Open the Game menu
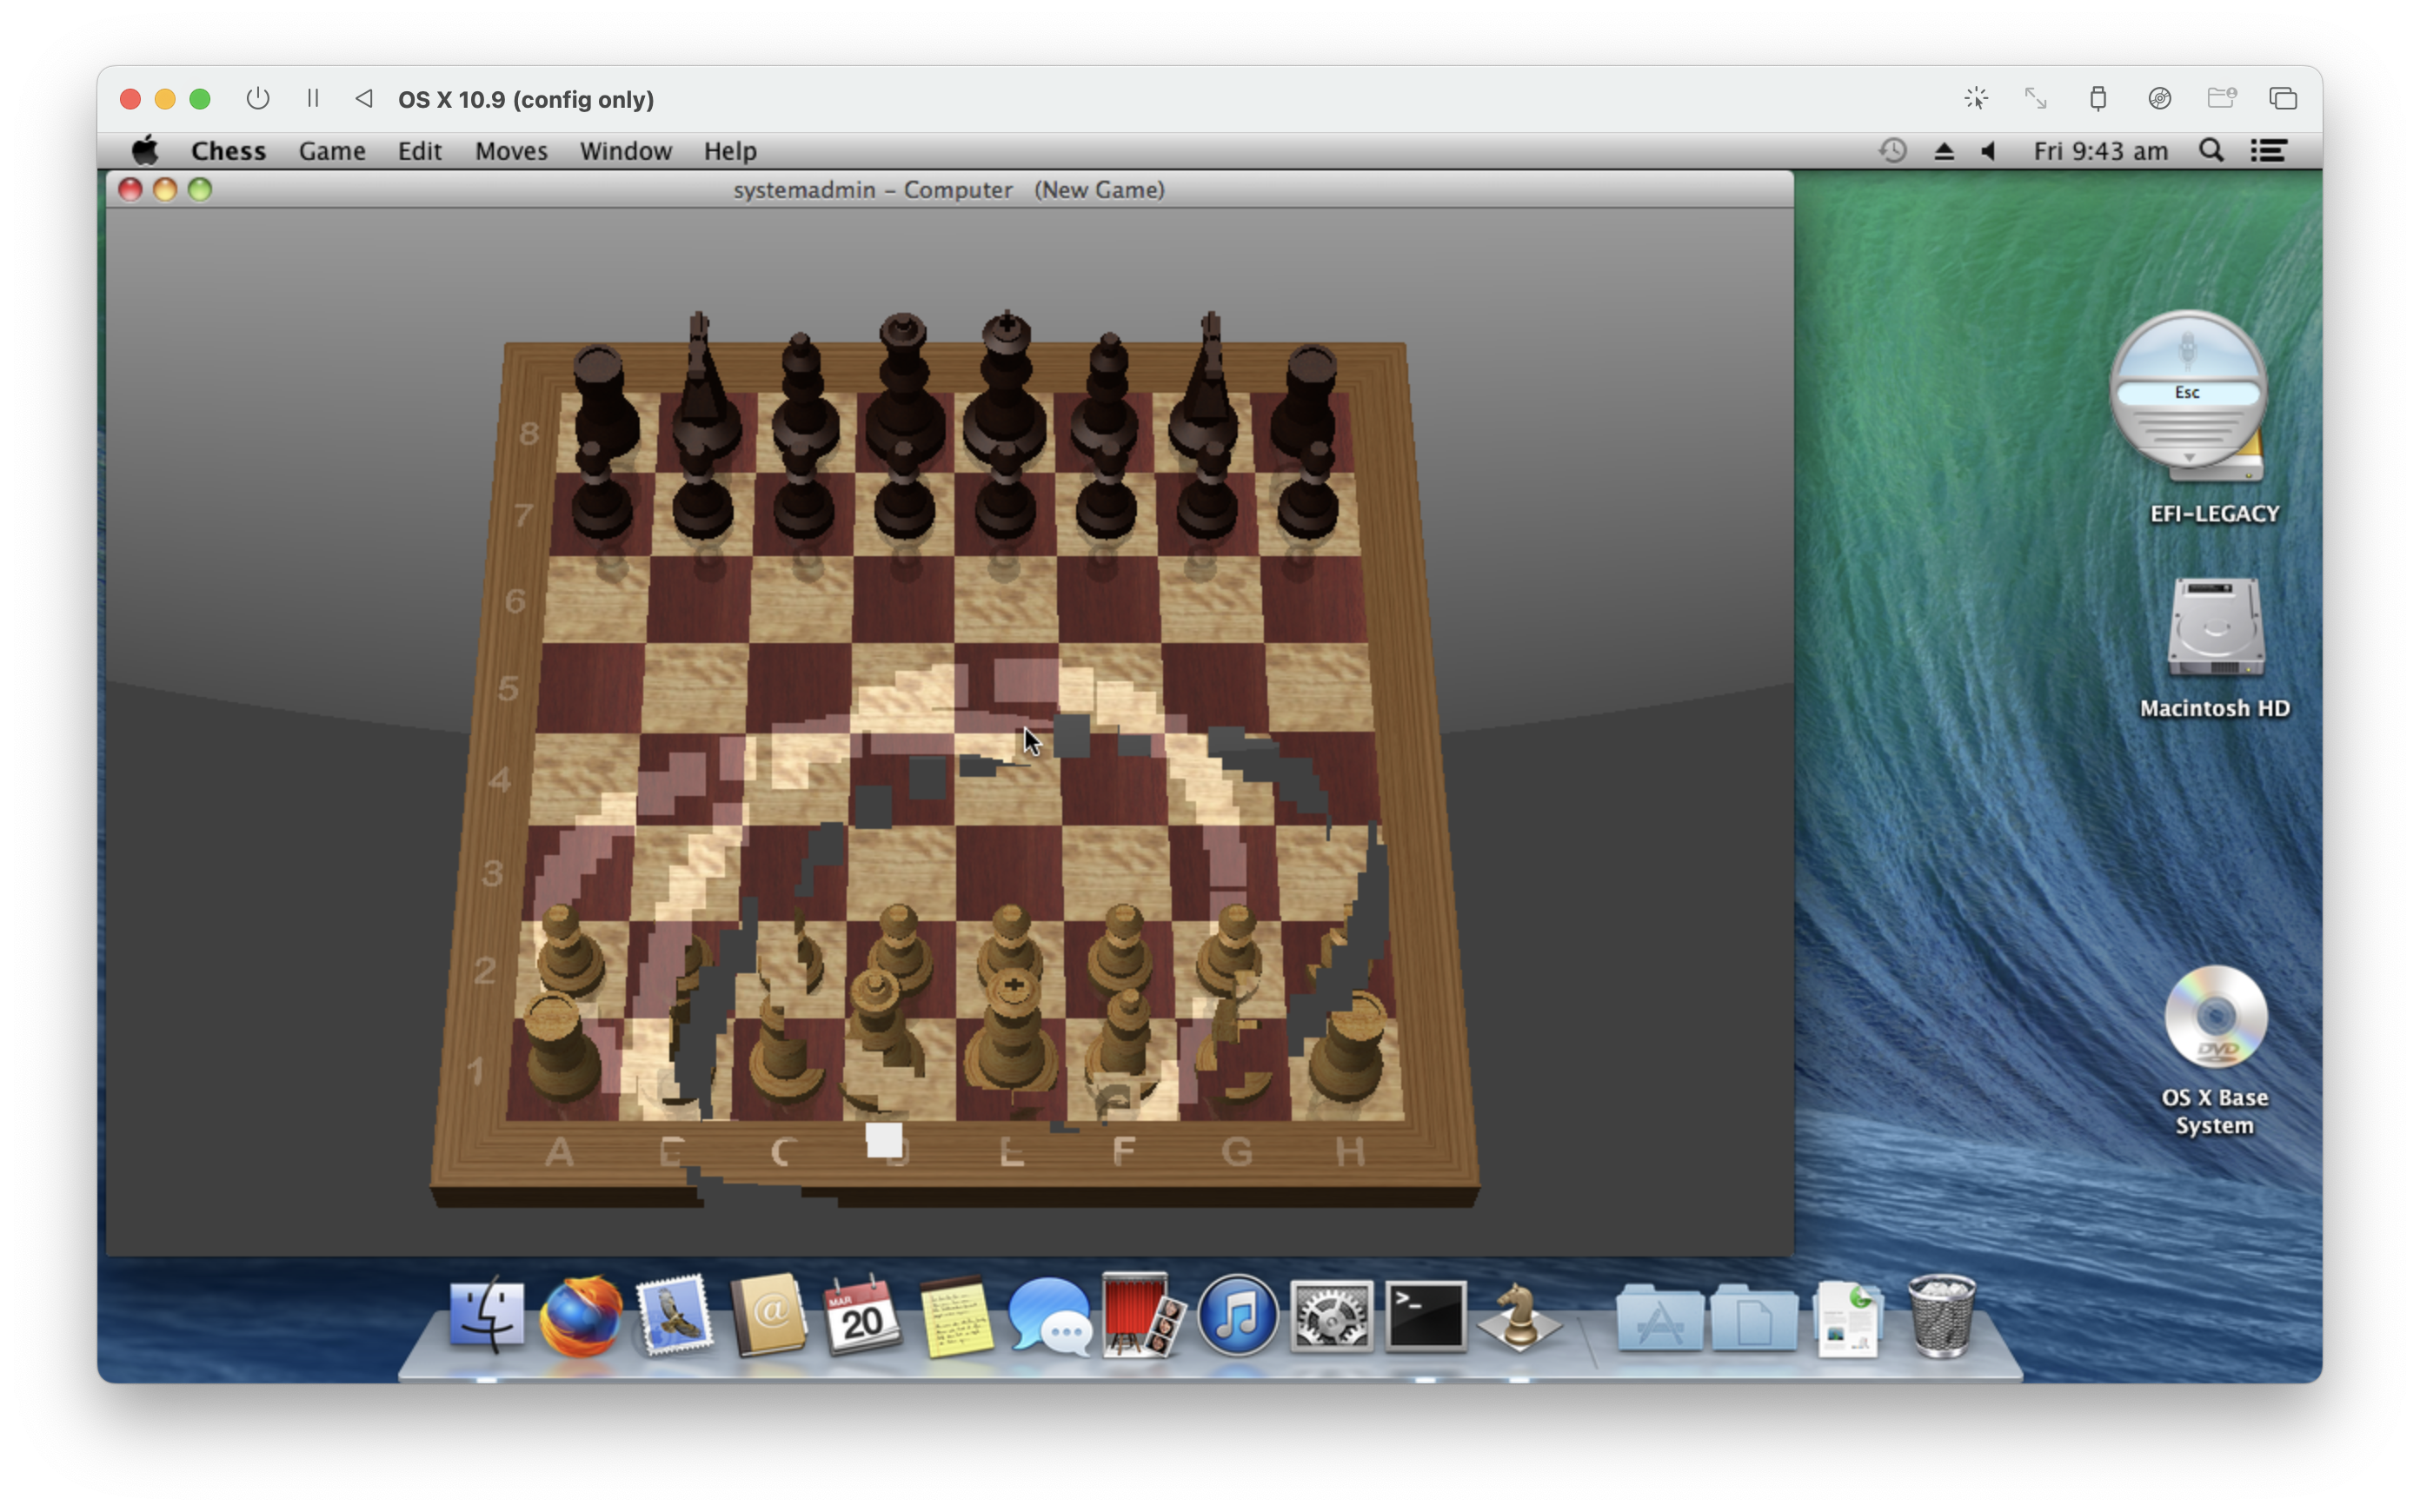Screen dimensions: 2420x1512 [x=331, y=151]
